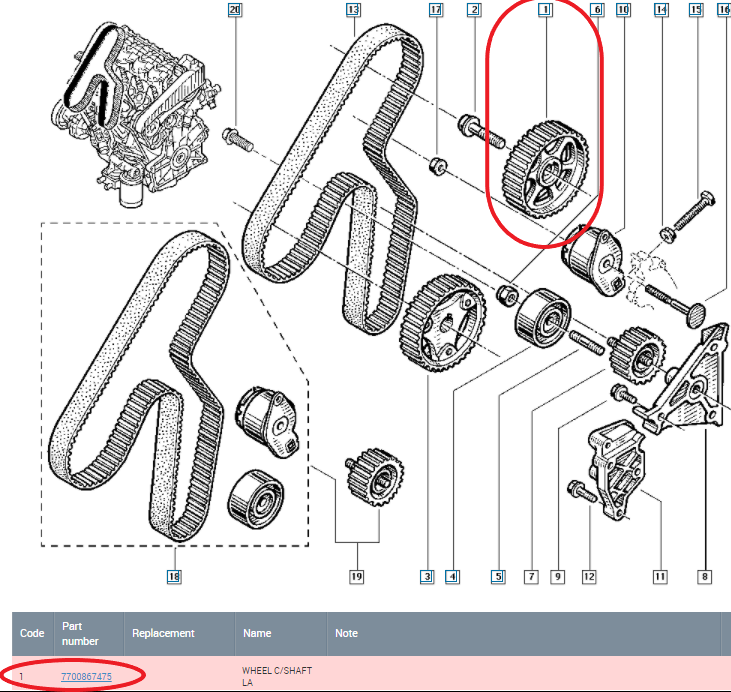The width and height of the screenshot is (731, 692).
Task: Click callout number 20 near the engine thumbnail
Action: (x=234, y=10)
